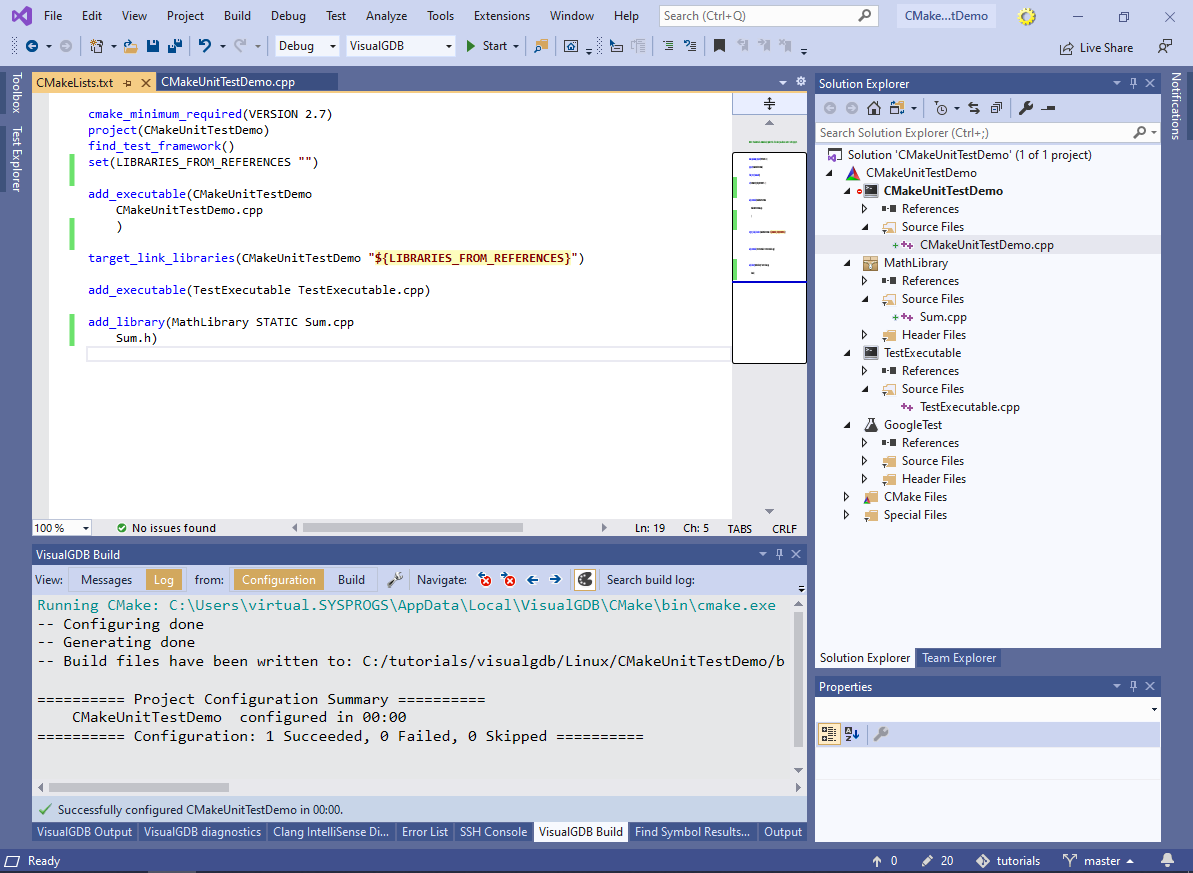The width and height of the screenshot is (1193, 873).
Task: Navigate to the next build message arrow
Action: (555, 580)
